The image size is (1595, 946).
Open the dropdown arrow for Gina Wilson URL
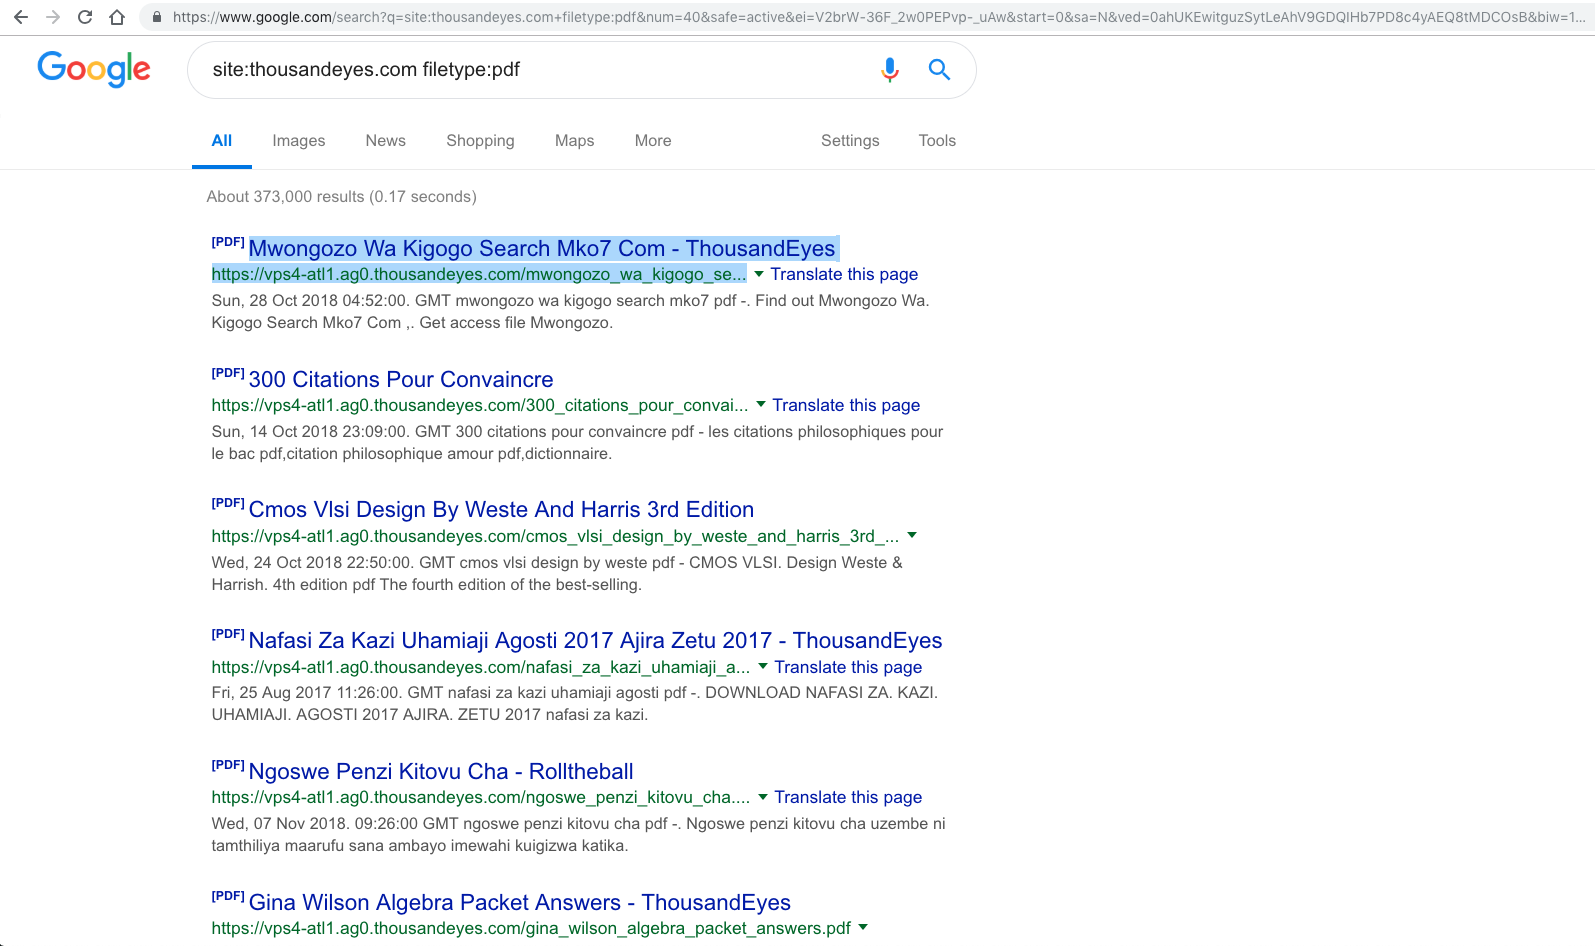point(863,928)
